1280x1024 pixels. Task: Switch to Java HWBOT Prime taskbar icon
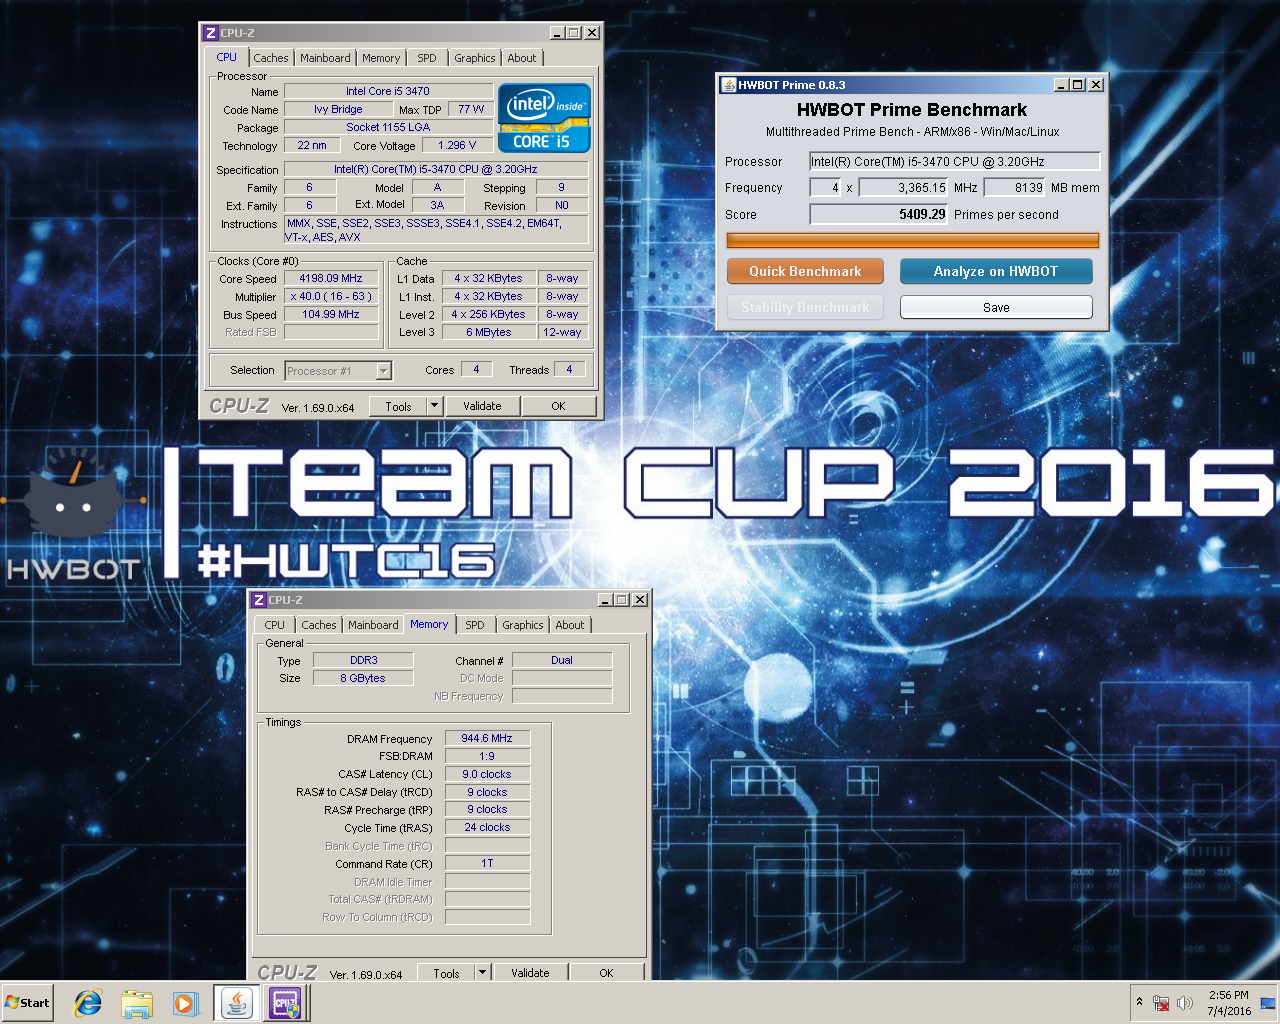coord(236,1003)
